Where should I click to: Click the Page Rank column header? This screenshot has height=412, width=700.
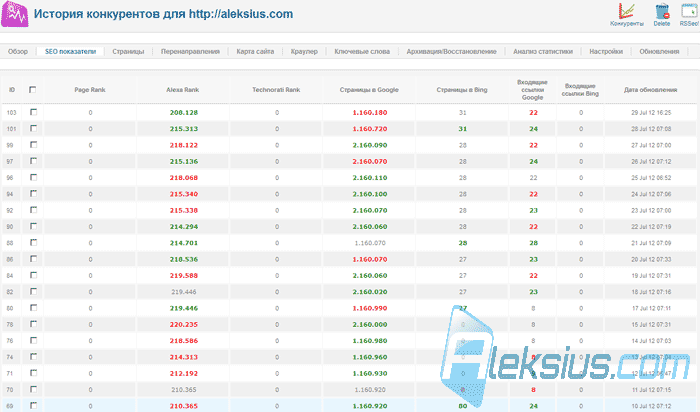point(90,90)
